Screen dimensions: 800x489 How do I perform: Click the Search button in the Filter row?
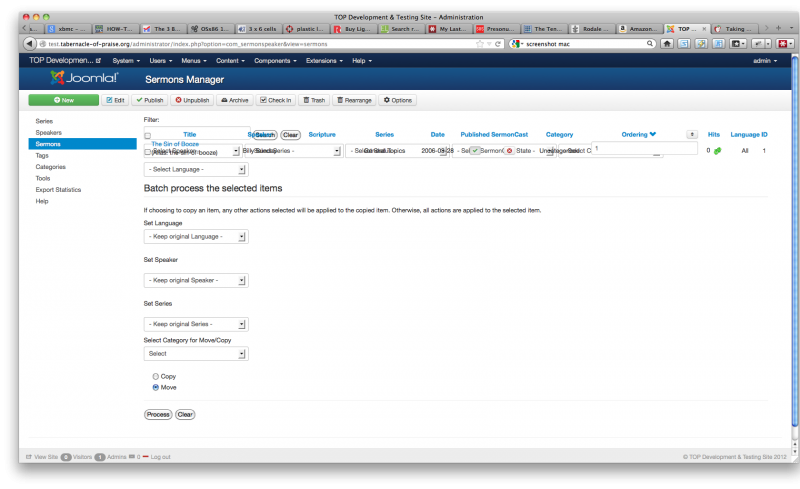tap(265, 135)
